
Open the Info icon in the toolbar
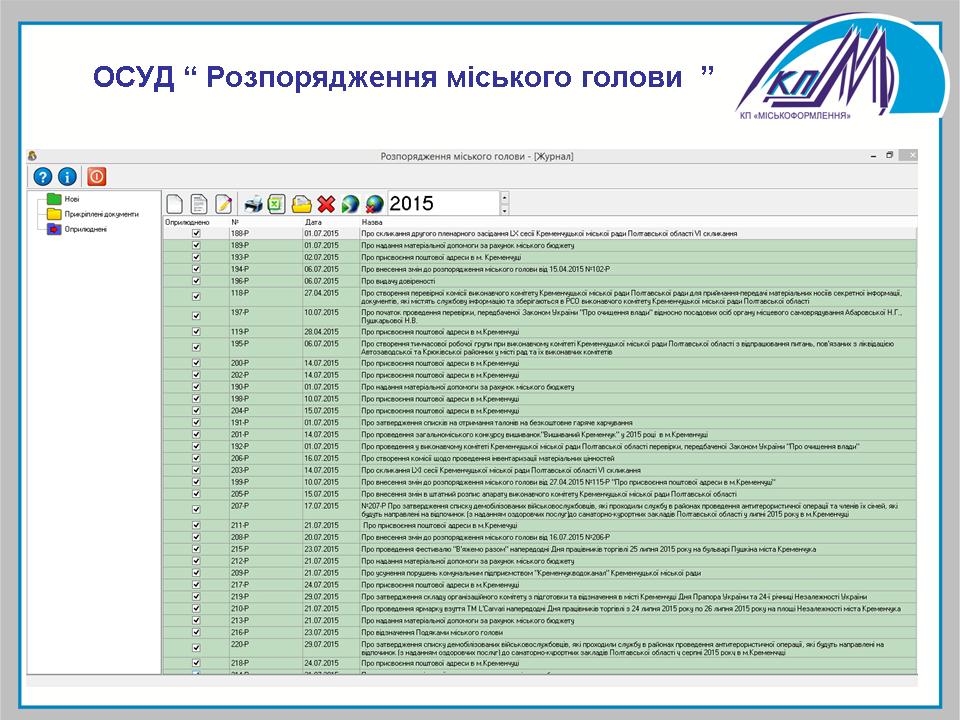click(x=68, y=176)
